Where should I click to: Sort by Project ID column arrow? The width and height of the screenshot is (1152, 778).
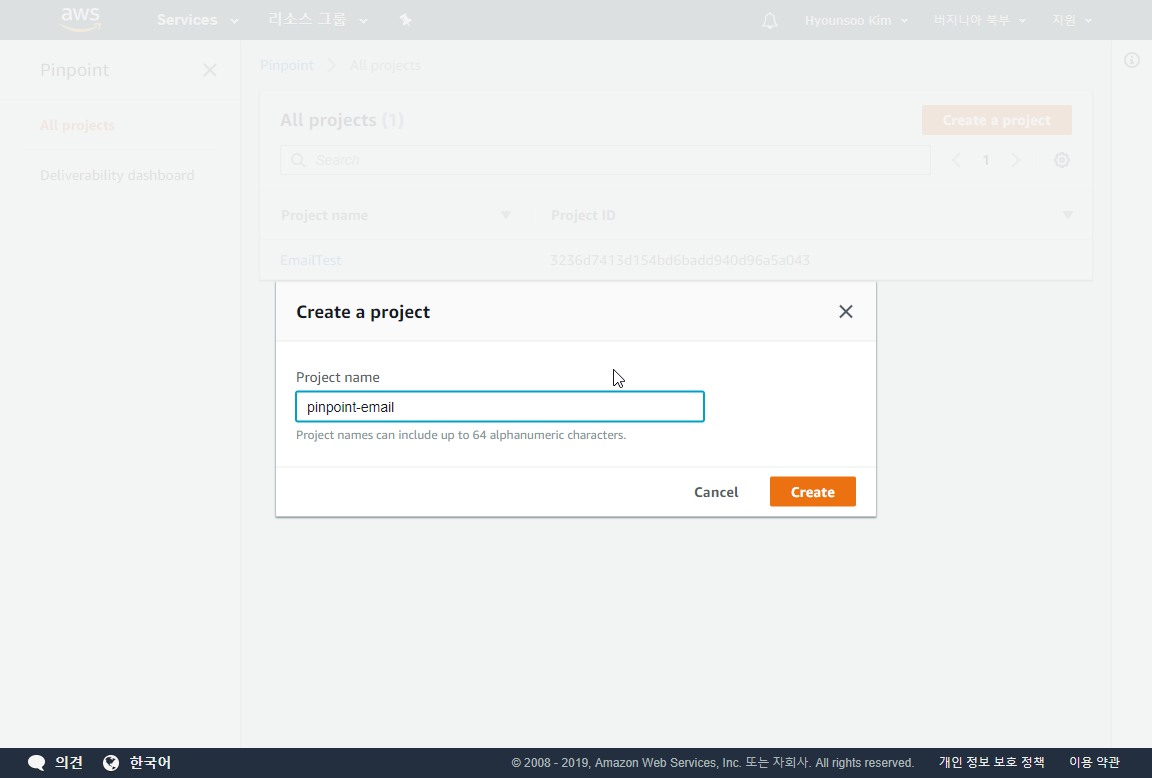(1068, 215)
